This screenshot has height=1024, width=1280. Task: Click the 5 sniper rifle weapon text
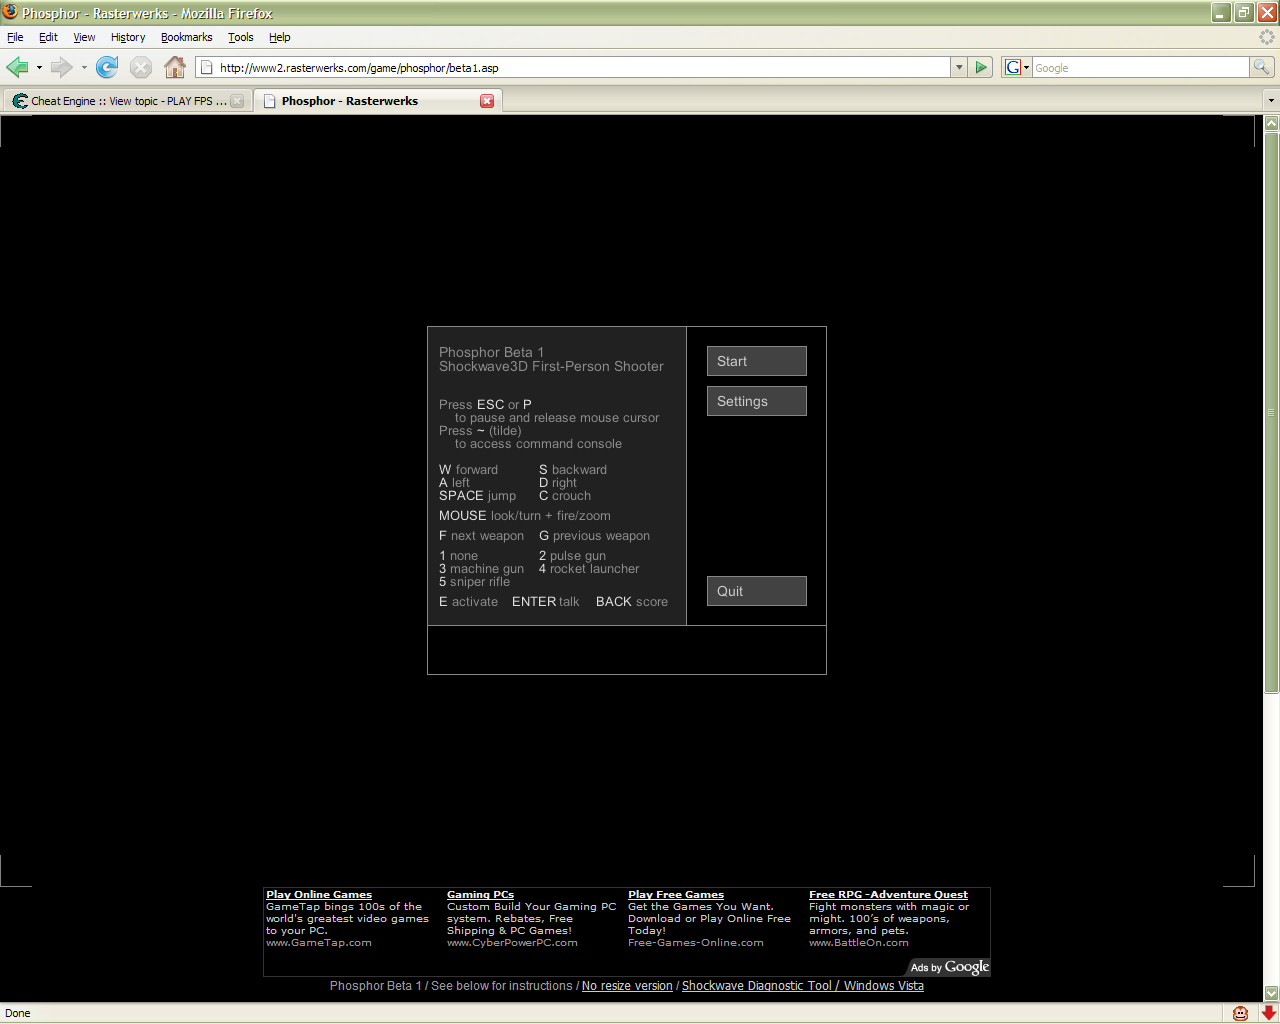click(x=474, y=582)
